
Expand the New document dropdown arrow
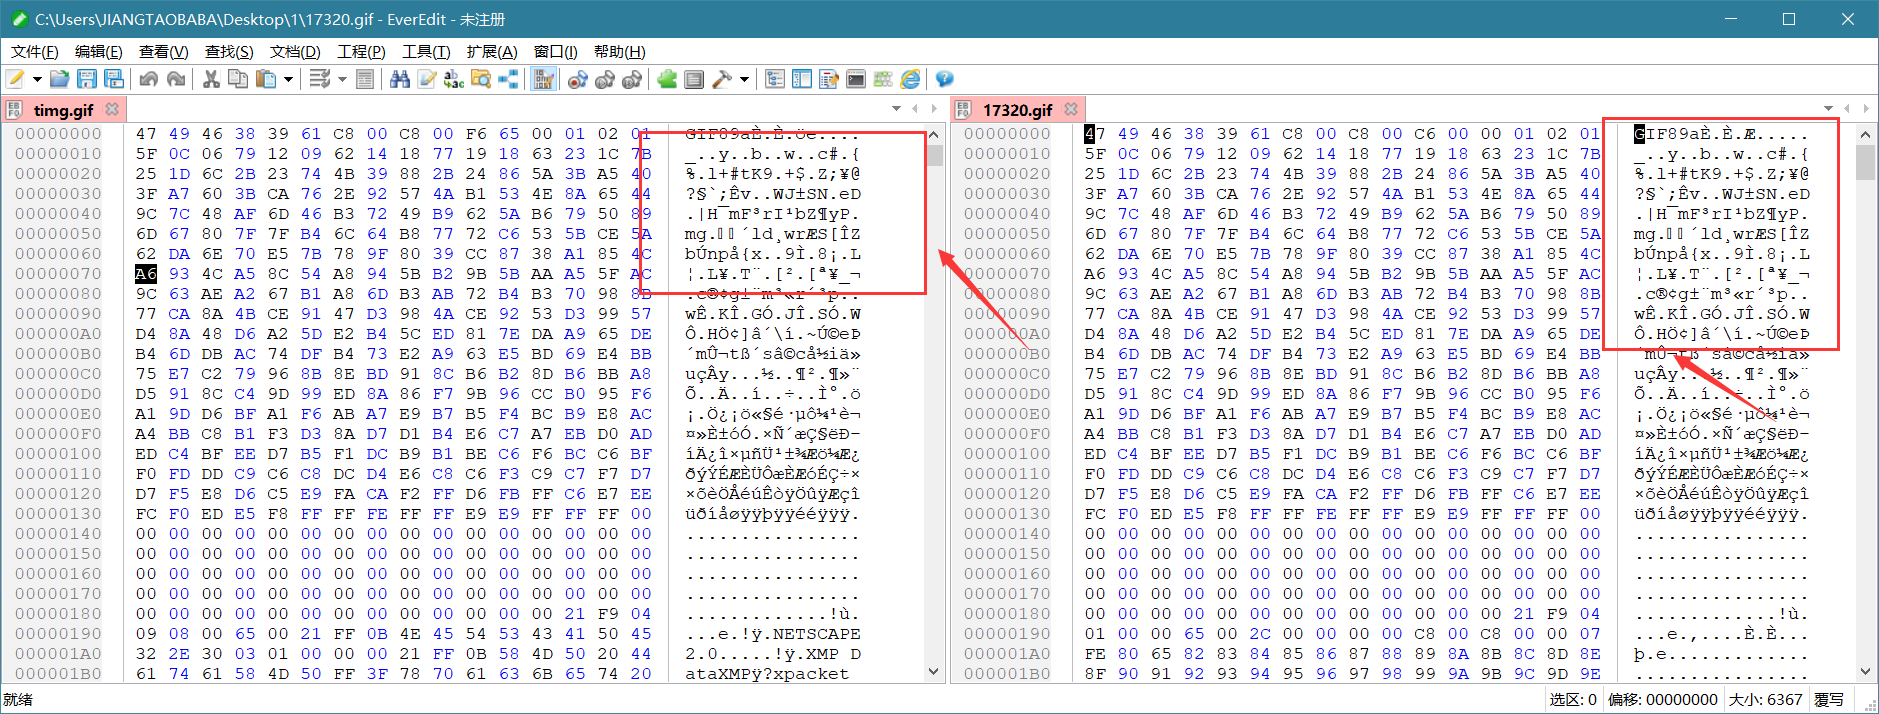pos(37,79)
